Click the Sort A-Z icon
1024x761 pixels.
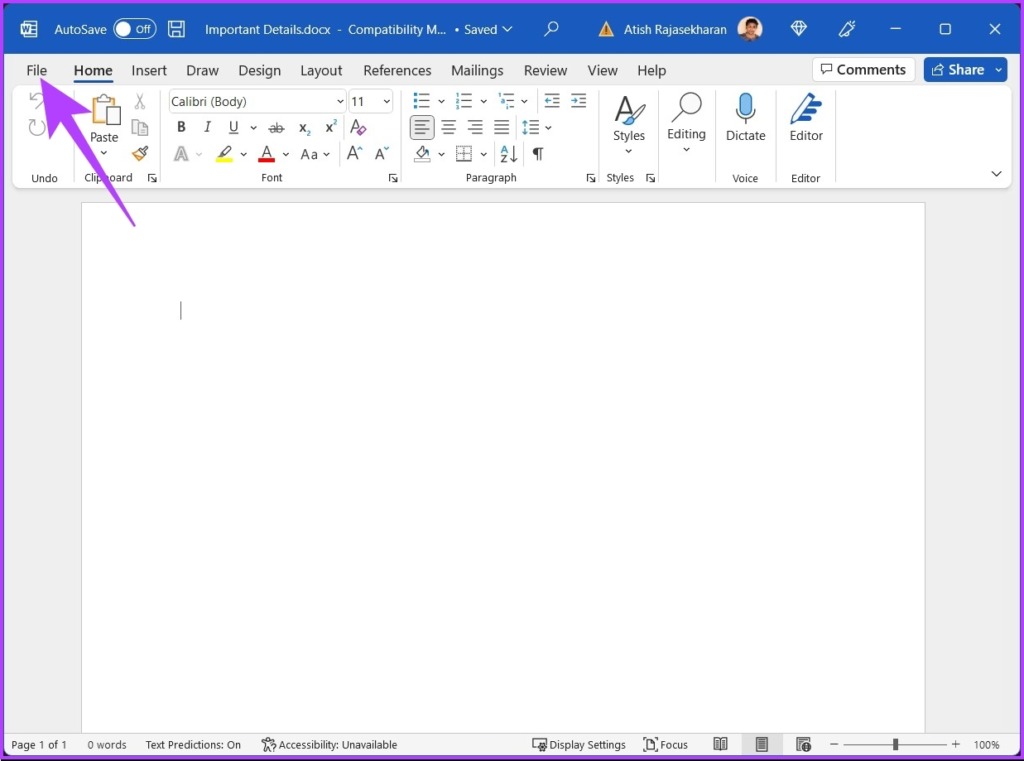(x=509, y=154)
